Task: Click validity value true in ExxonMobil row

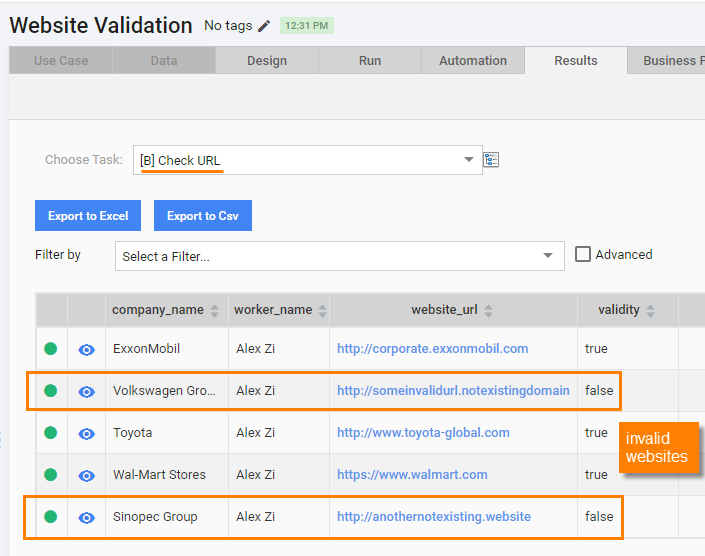Action: [596, 348]
